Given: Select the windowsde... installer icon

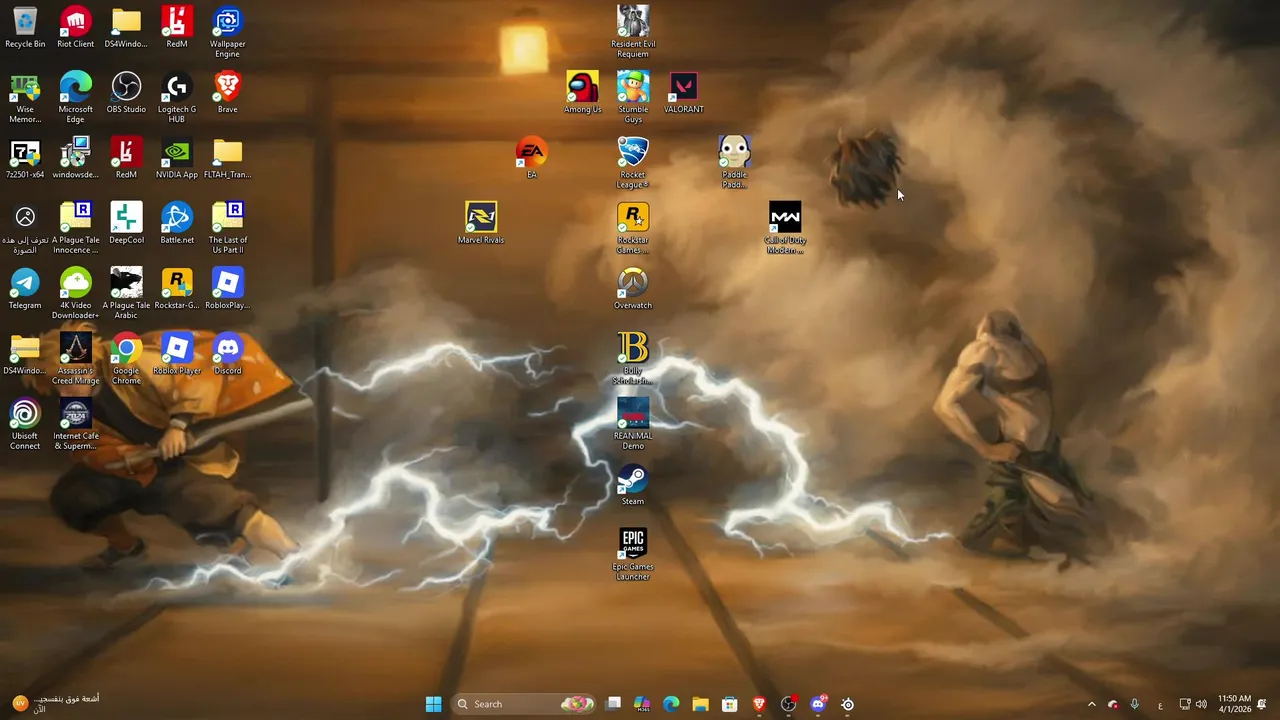Looking at the screenshot, I should click(x=76, y=158).
